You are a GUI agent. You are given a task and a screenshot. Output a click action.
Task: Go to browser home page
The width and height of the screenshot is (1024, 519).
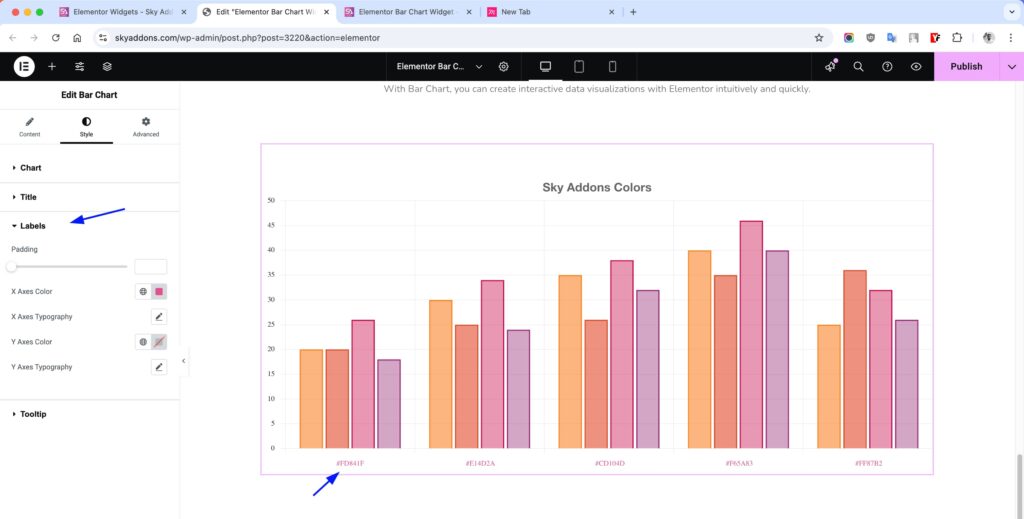tap(77, 38)
